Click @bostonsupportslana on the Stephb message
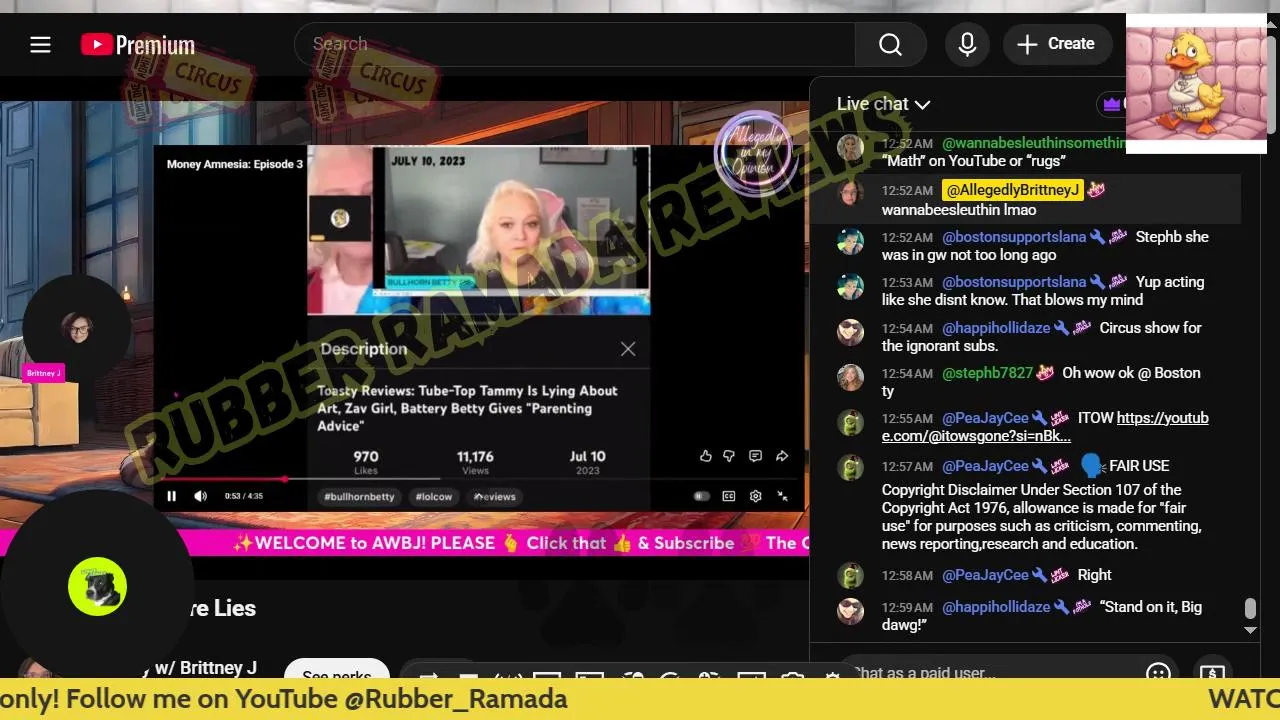This screenshot has height=720, width=1280. tap(1014, 237)
